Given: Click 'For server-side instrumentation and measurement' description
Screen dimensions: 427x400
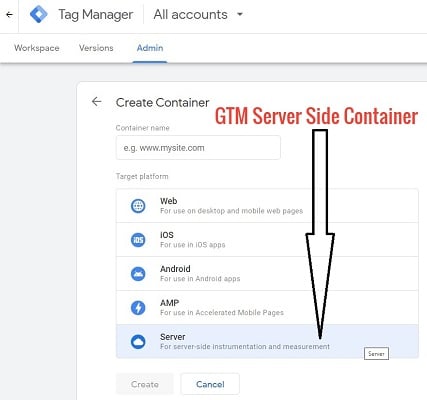Looking at the screenshot, I should [x=245, y=347].
